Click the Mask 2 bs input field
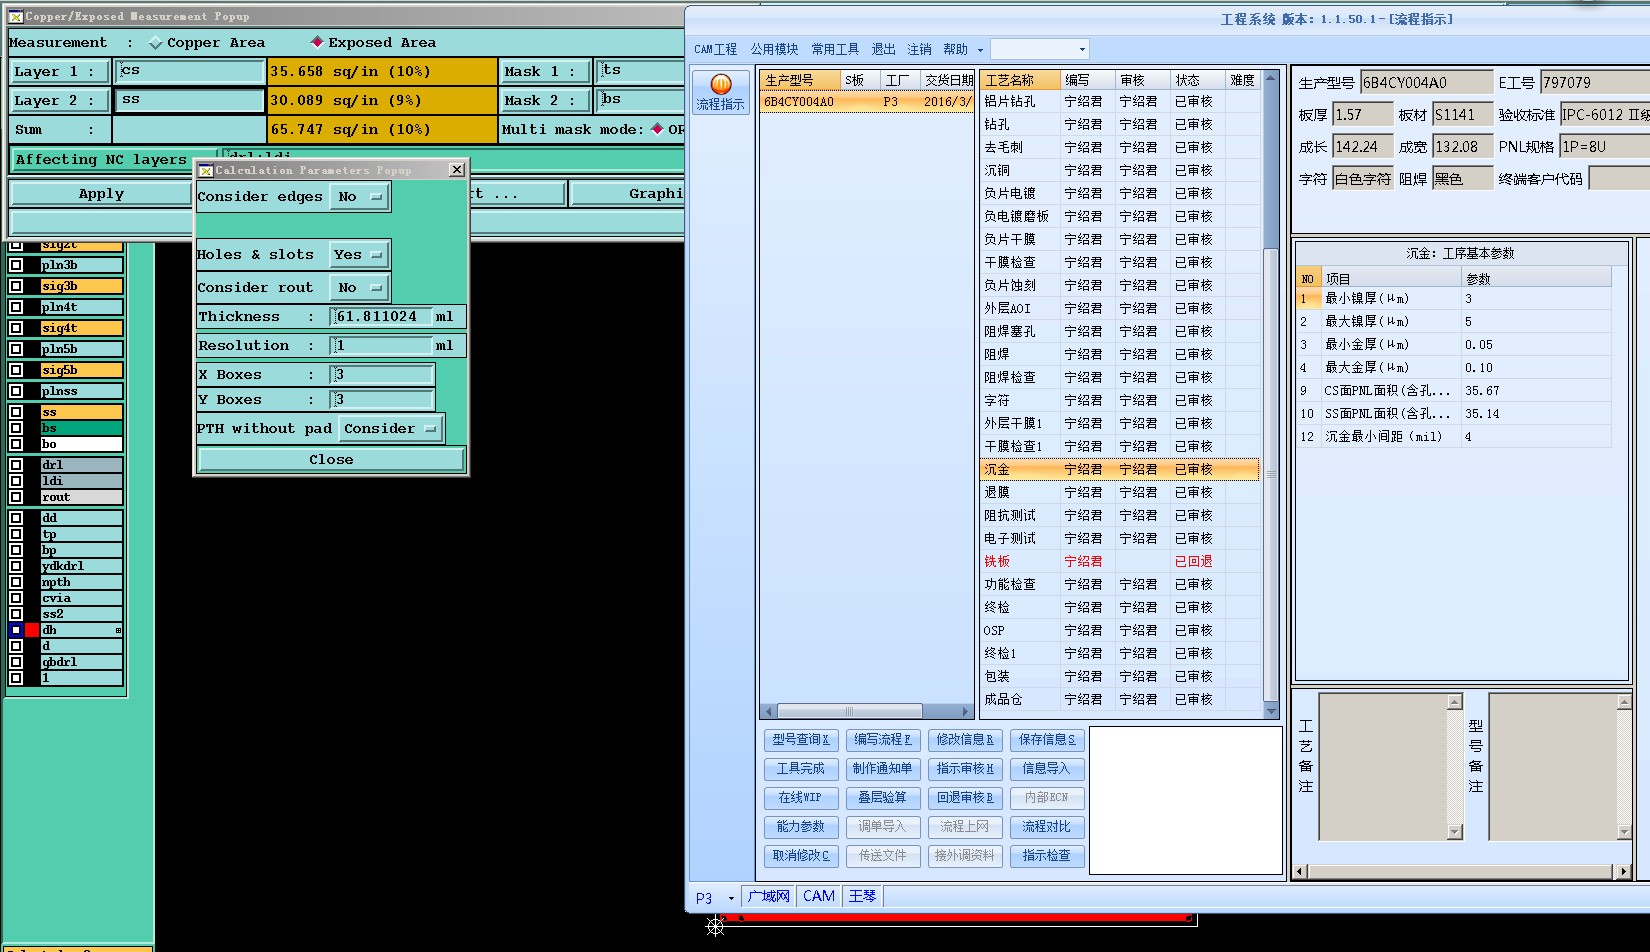The image size is (1650, 952). 640,100
